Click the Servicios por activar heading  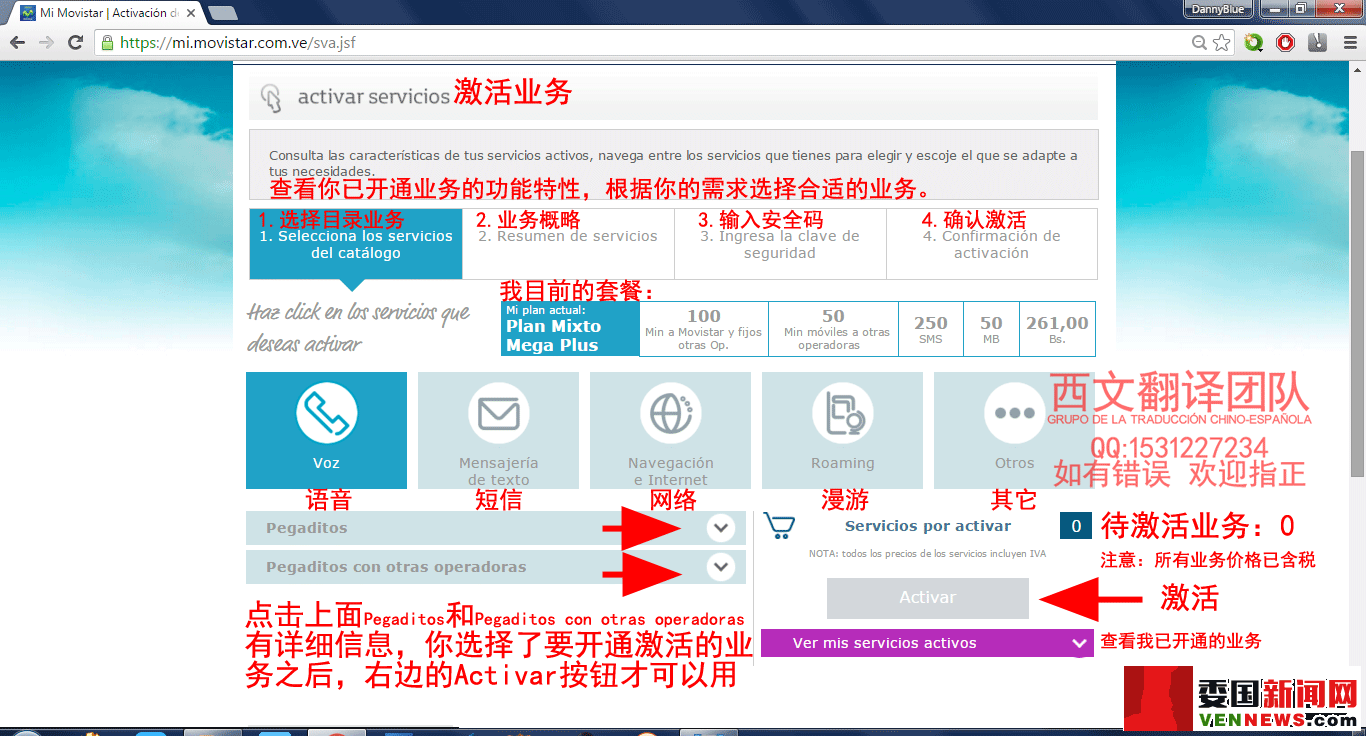[x=928, y=526]
